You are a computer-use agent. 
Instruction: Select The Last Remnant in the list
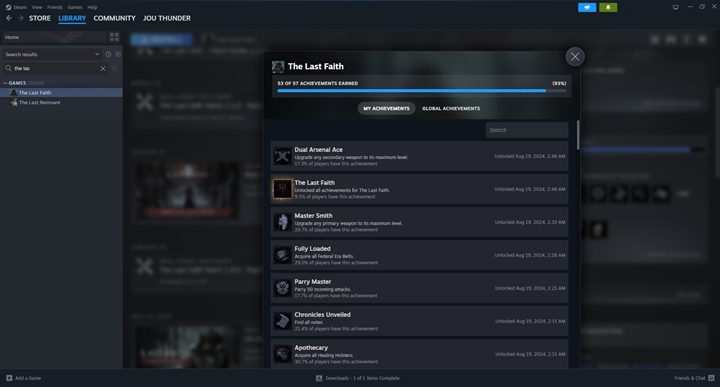coord(39,102)
